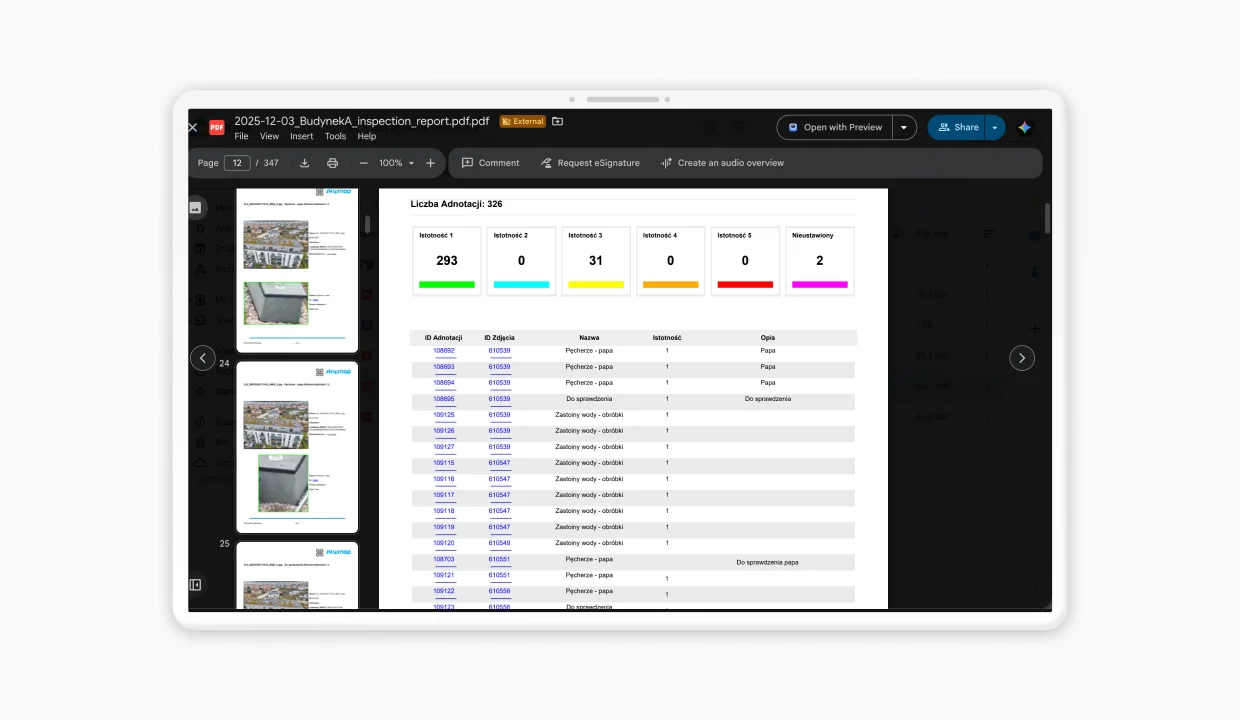
Task: Open the Insert menu
Action: coord(302,136)
